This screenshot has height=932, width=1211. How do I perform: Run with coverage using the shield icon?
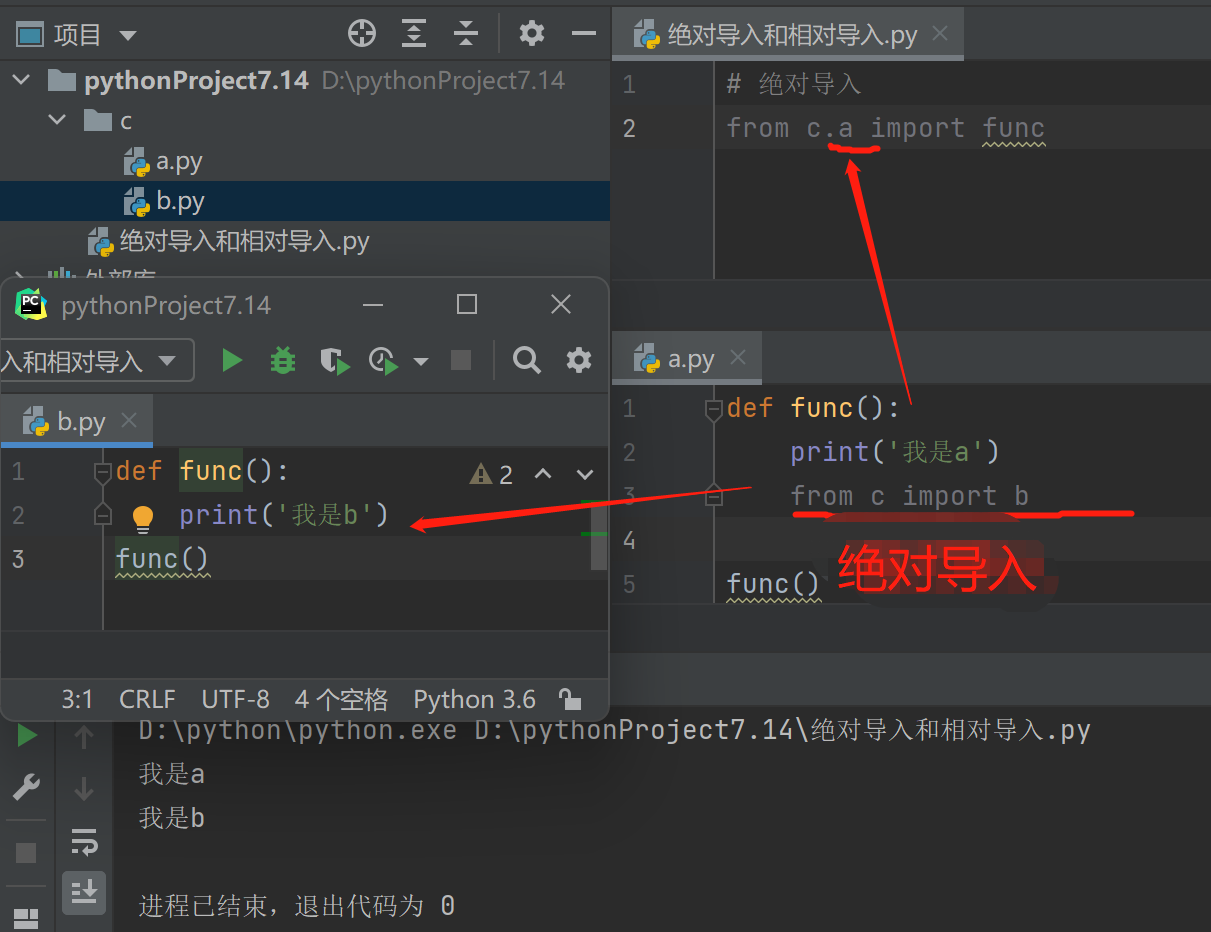[334, 360]
